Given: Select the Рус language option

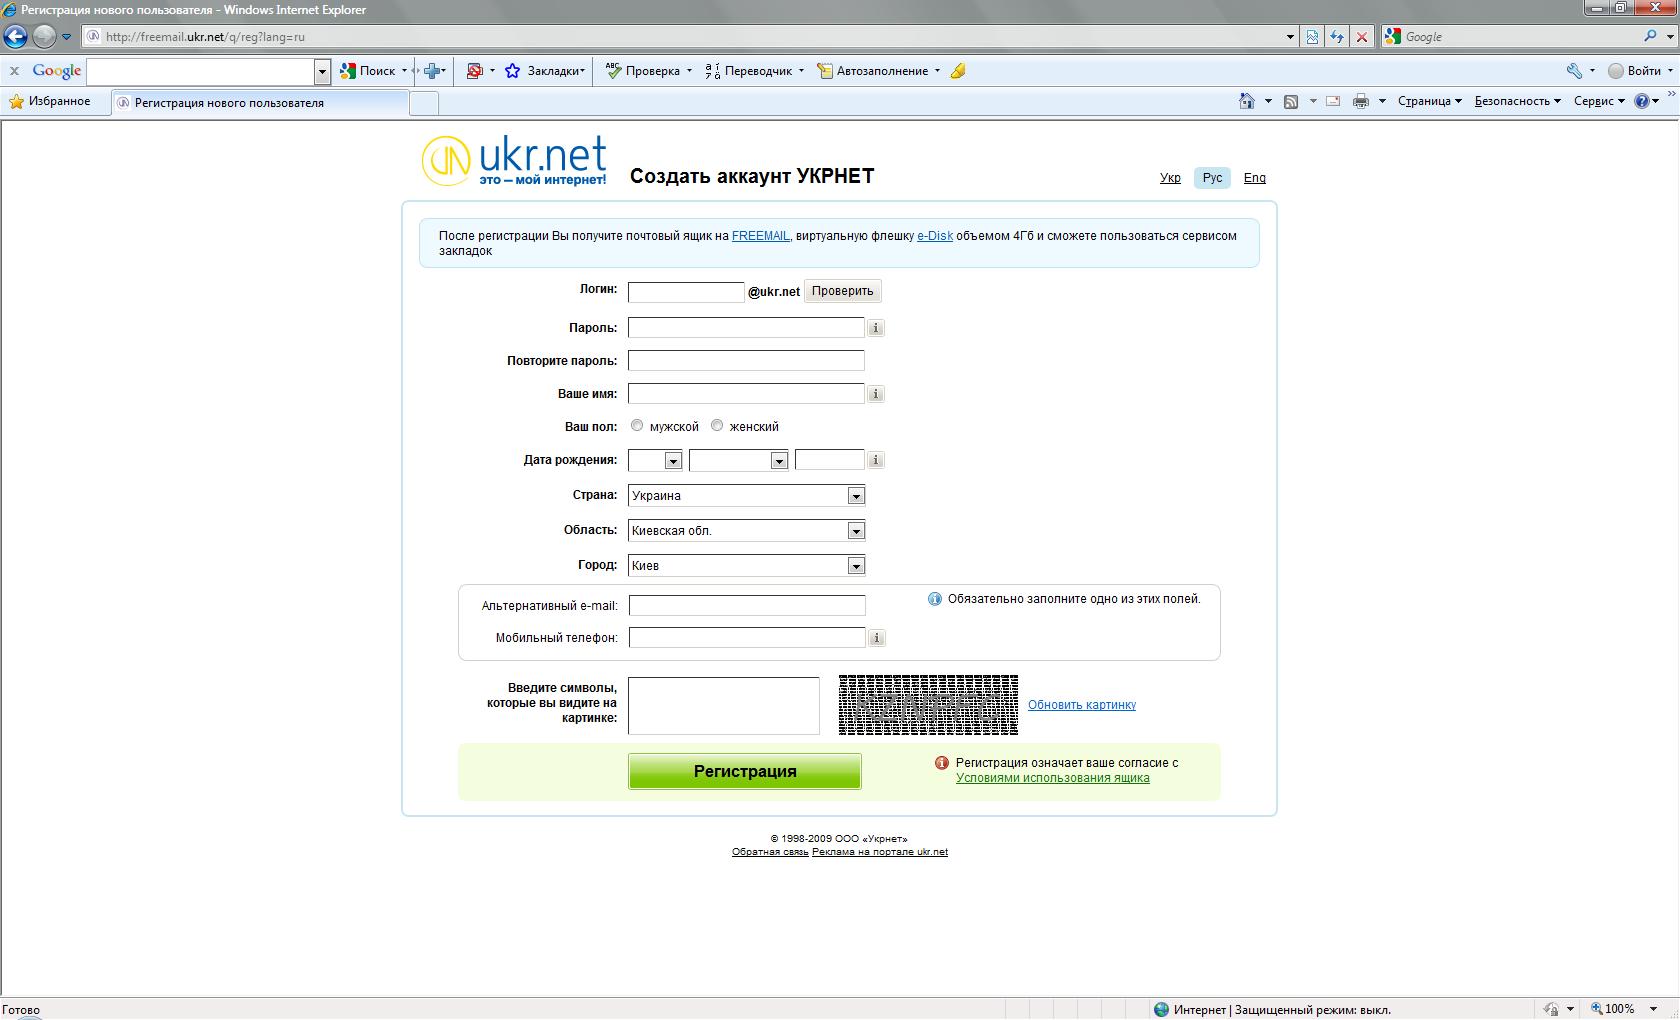Looking at the screenshot, I should click(1212, 178).
